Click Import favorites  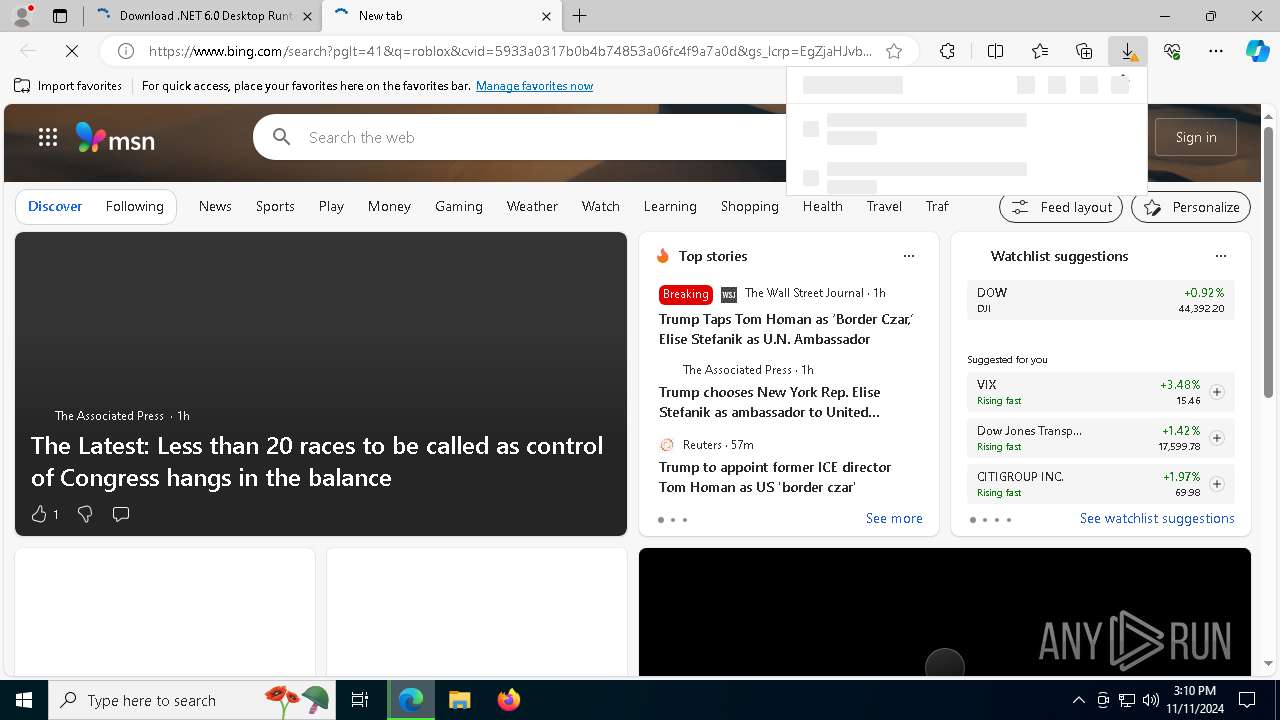tap(68, 86)
